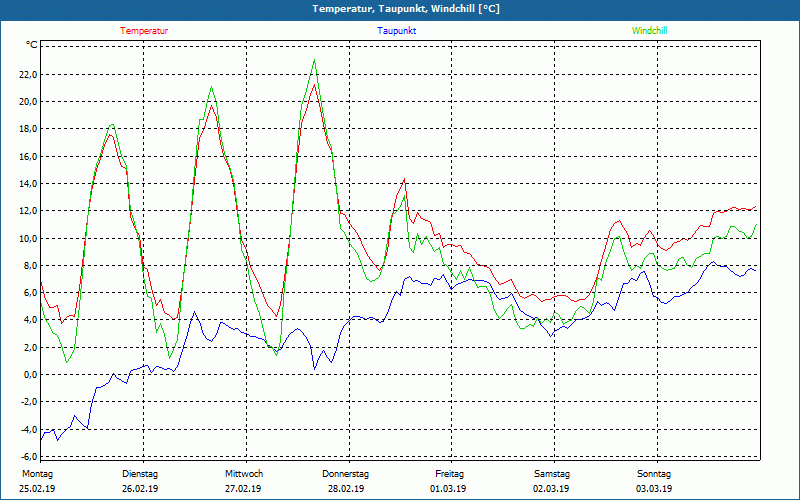Click the date 01.03.19 on axis
This screenshot has height=500, width=800.
(x=448, y=489)
